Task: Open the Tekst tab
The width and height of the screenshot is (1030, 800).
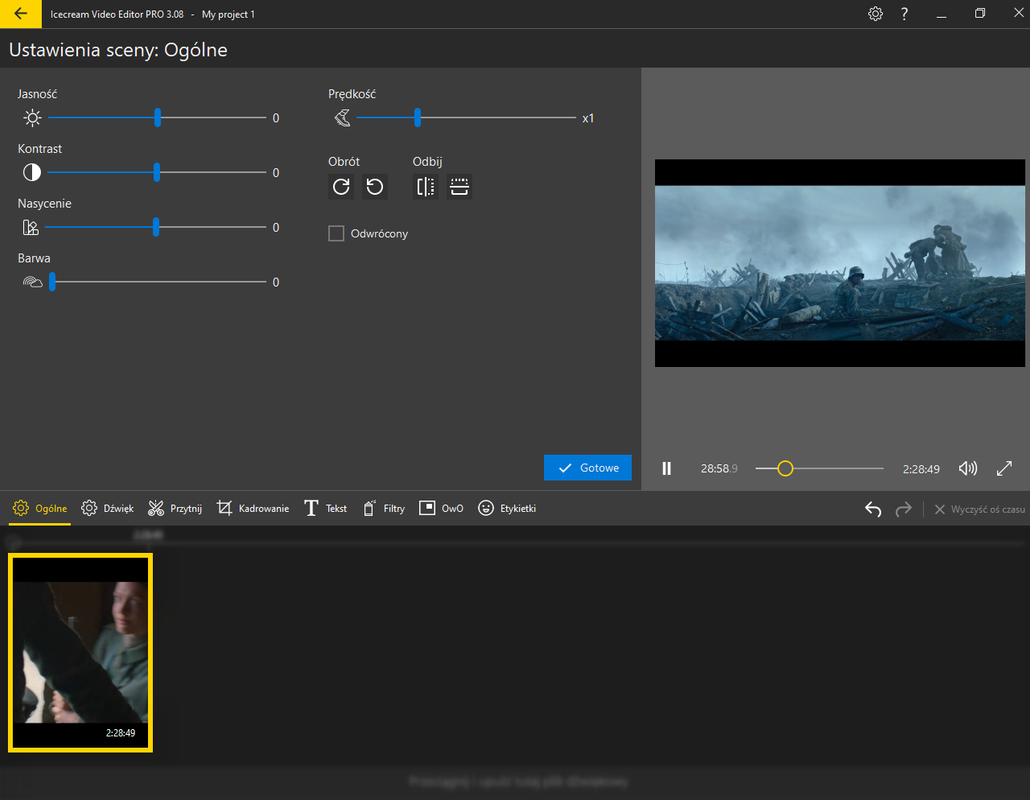Action: tap(325, 508)
